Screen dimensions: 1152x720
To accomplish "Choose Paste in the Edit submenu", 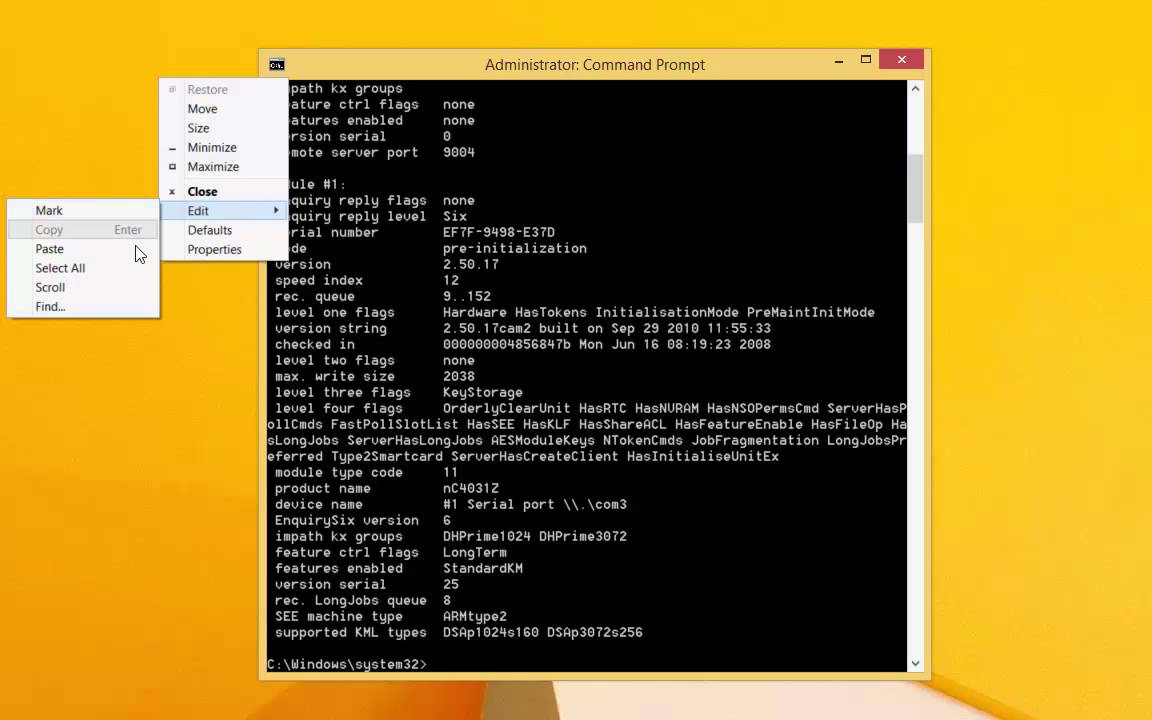I will tap(83, 249).
